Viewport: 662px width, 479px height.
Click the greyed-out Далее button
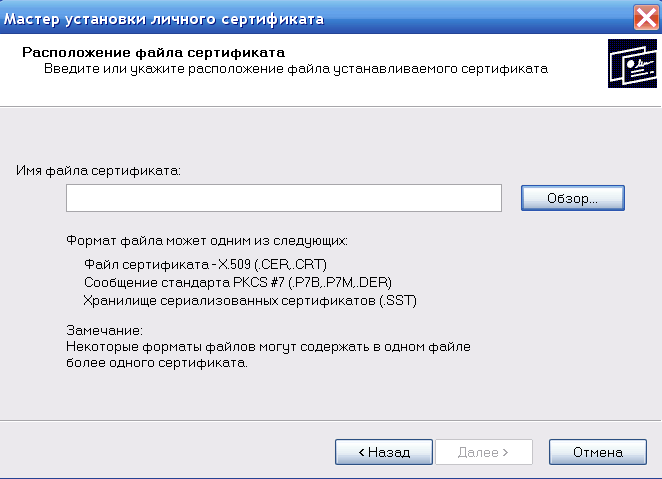click(484, 452)
